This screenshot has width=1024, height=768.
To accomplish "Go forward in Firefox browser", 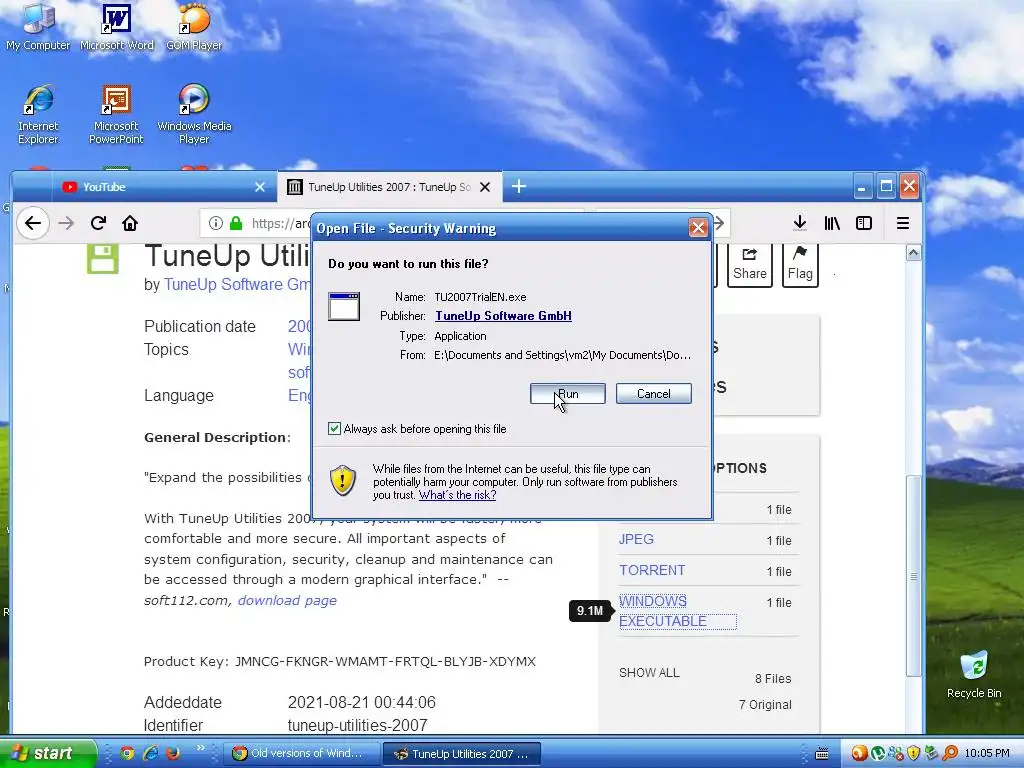I will [66, 223].
